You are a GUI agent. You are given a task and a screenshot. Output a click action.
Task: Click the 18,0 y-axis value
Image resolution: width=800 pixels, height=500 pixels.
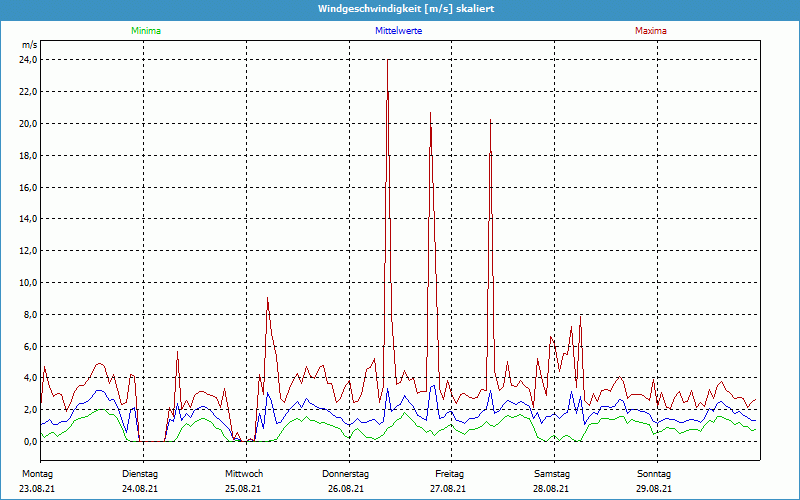pyautogui.click(x=29, y=156)
